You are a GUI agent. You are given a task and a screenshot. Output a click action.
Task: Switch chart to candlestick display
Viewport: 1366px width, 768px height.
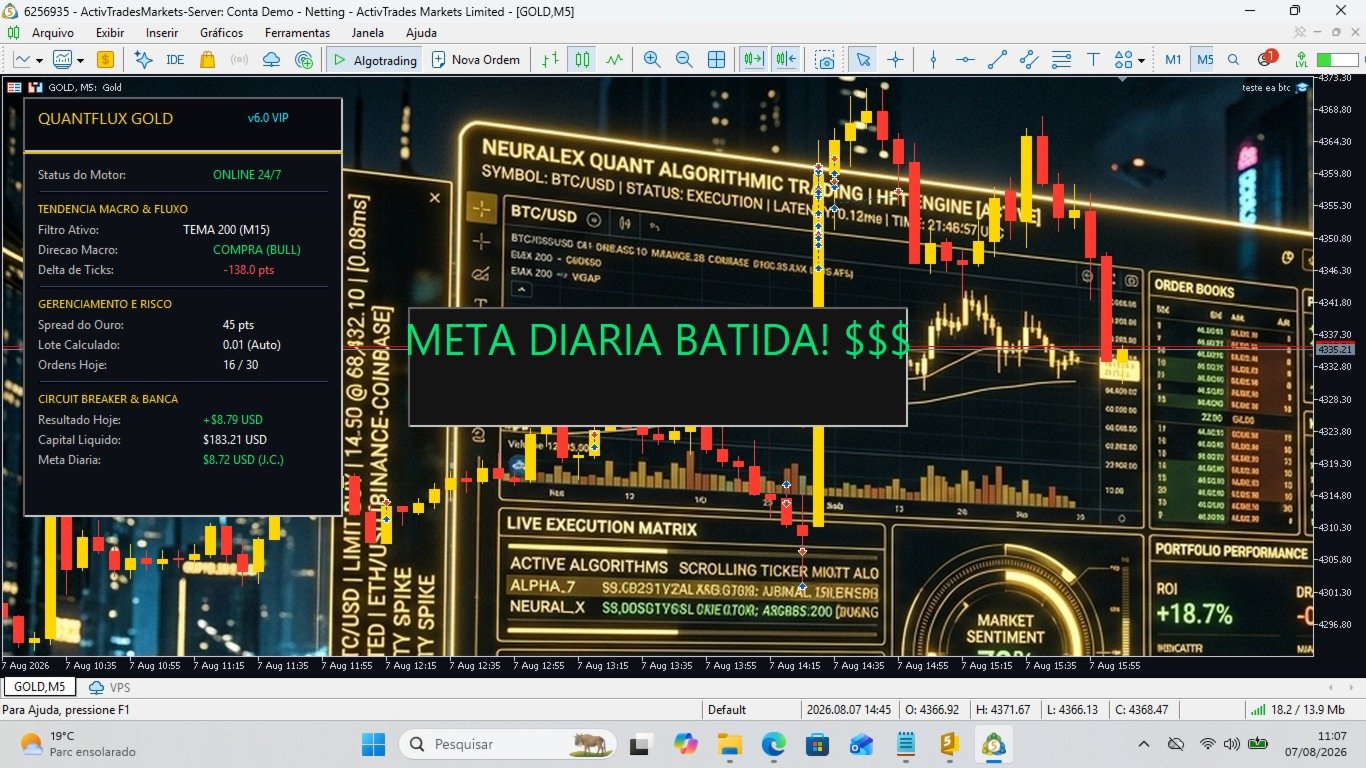click(x=582, y=60)
